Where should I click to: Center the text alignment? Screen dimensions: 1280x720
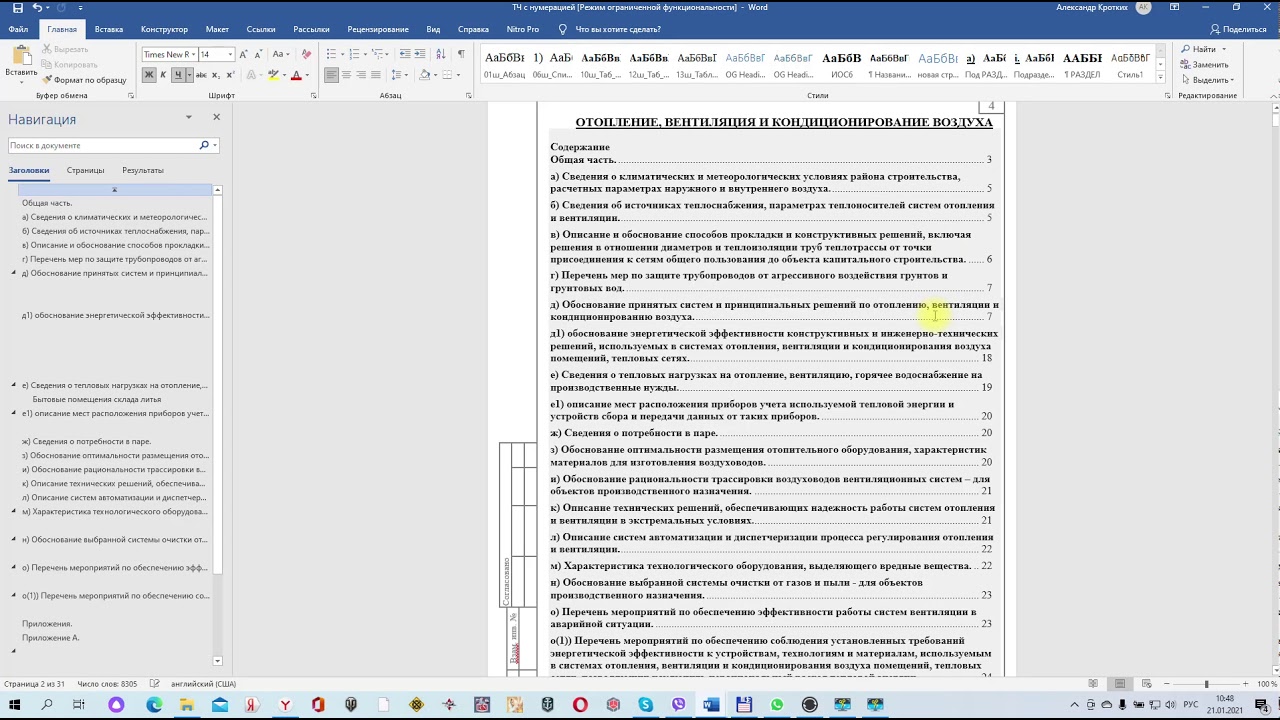coord(346,75)
